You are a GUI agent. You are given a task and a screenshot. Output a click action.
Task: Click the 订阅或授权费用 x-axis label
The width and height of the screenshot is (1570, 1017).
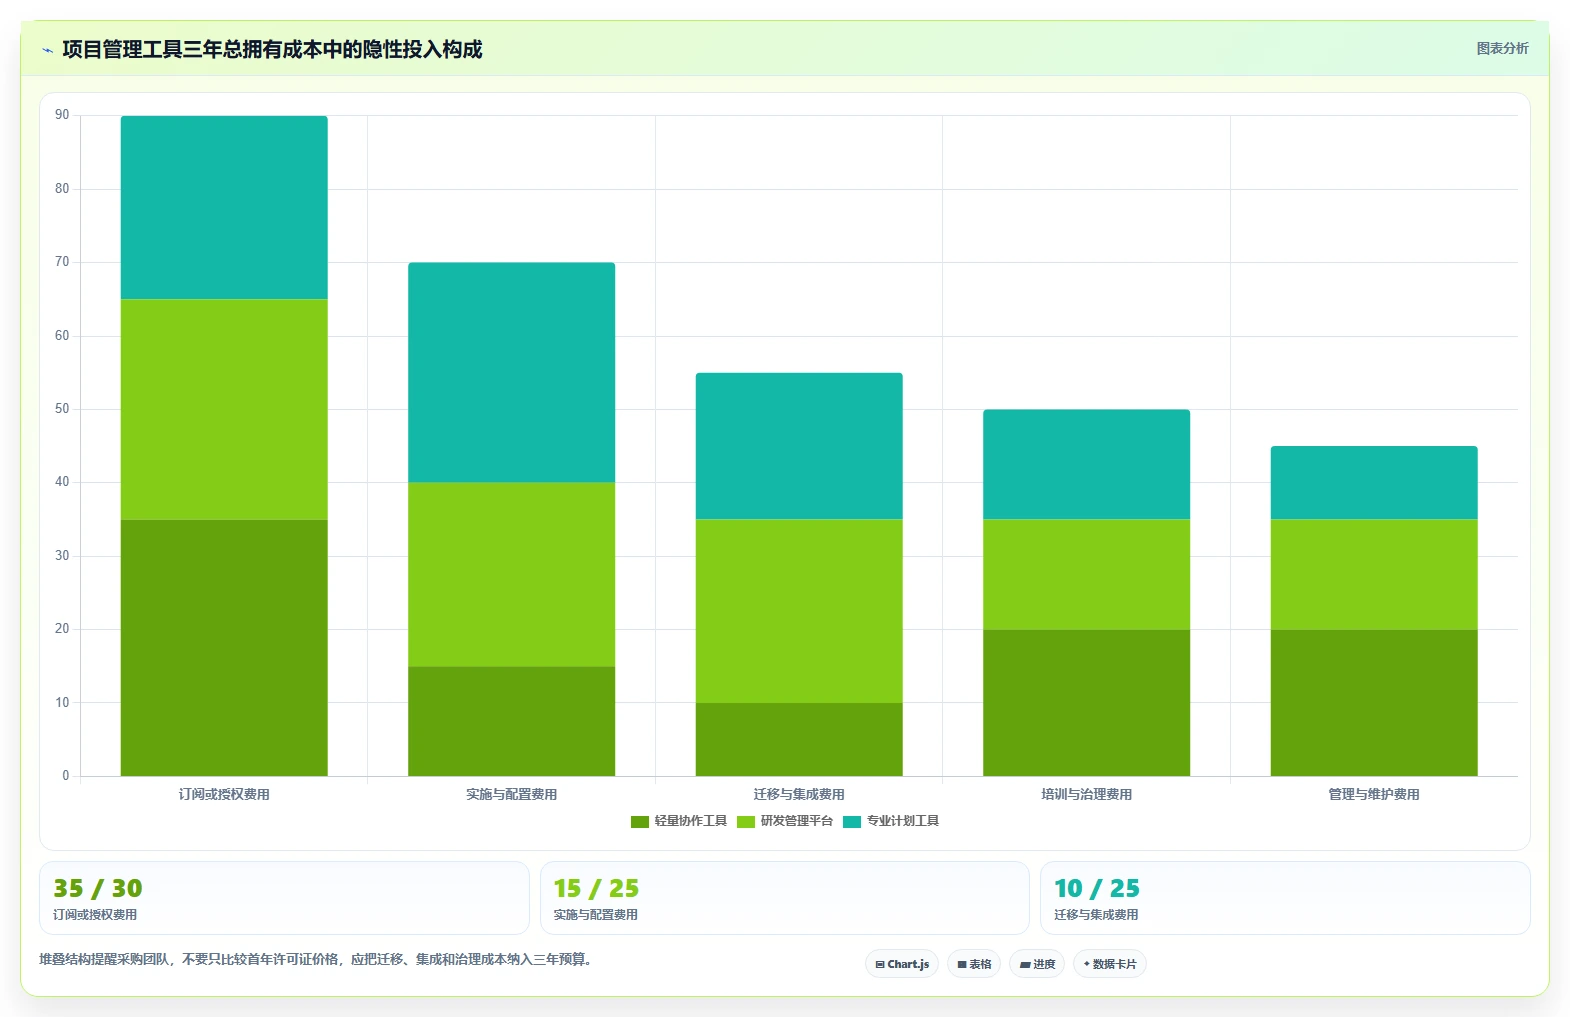pos(224,794)
